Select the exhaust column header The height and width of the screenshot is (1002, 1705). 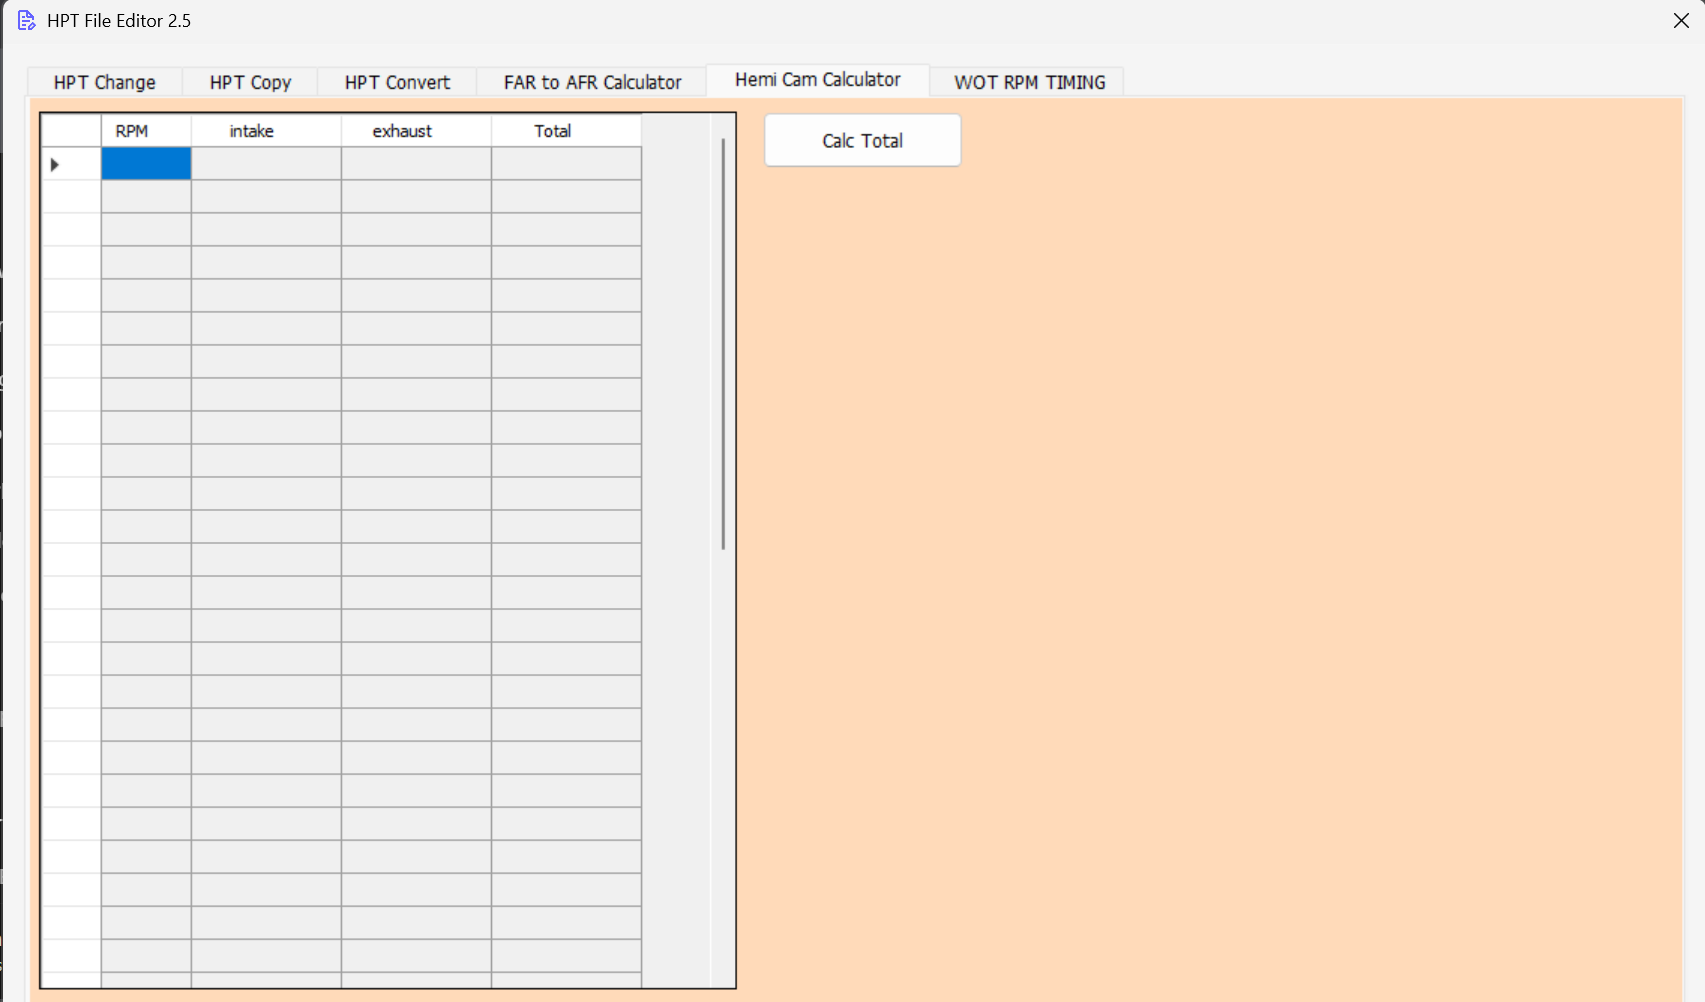coord(401,130)
